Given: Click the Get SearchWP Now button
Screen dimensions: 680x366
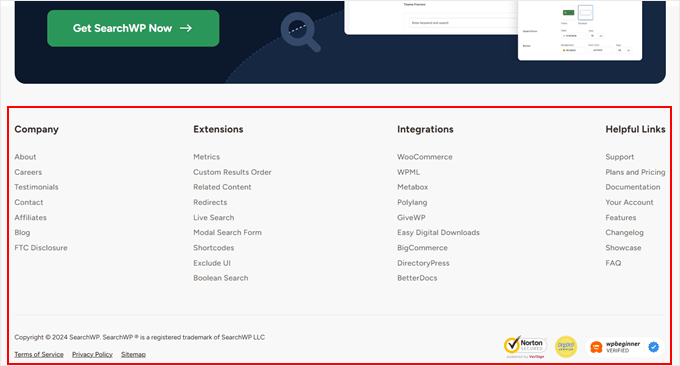Looking at the screenshot, I should [x=133, y=28].
